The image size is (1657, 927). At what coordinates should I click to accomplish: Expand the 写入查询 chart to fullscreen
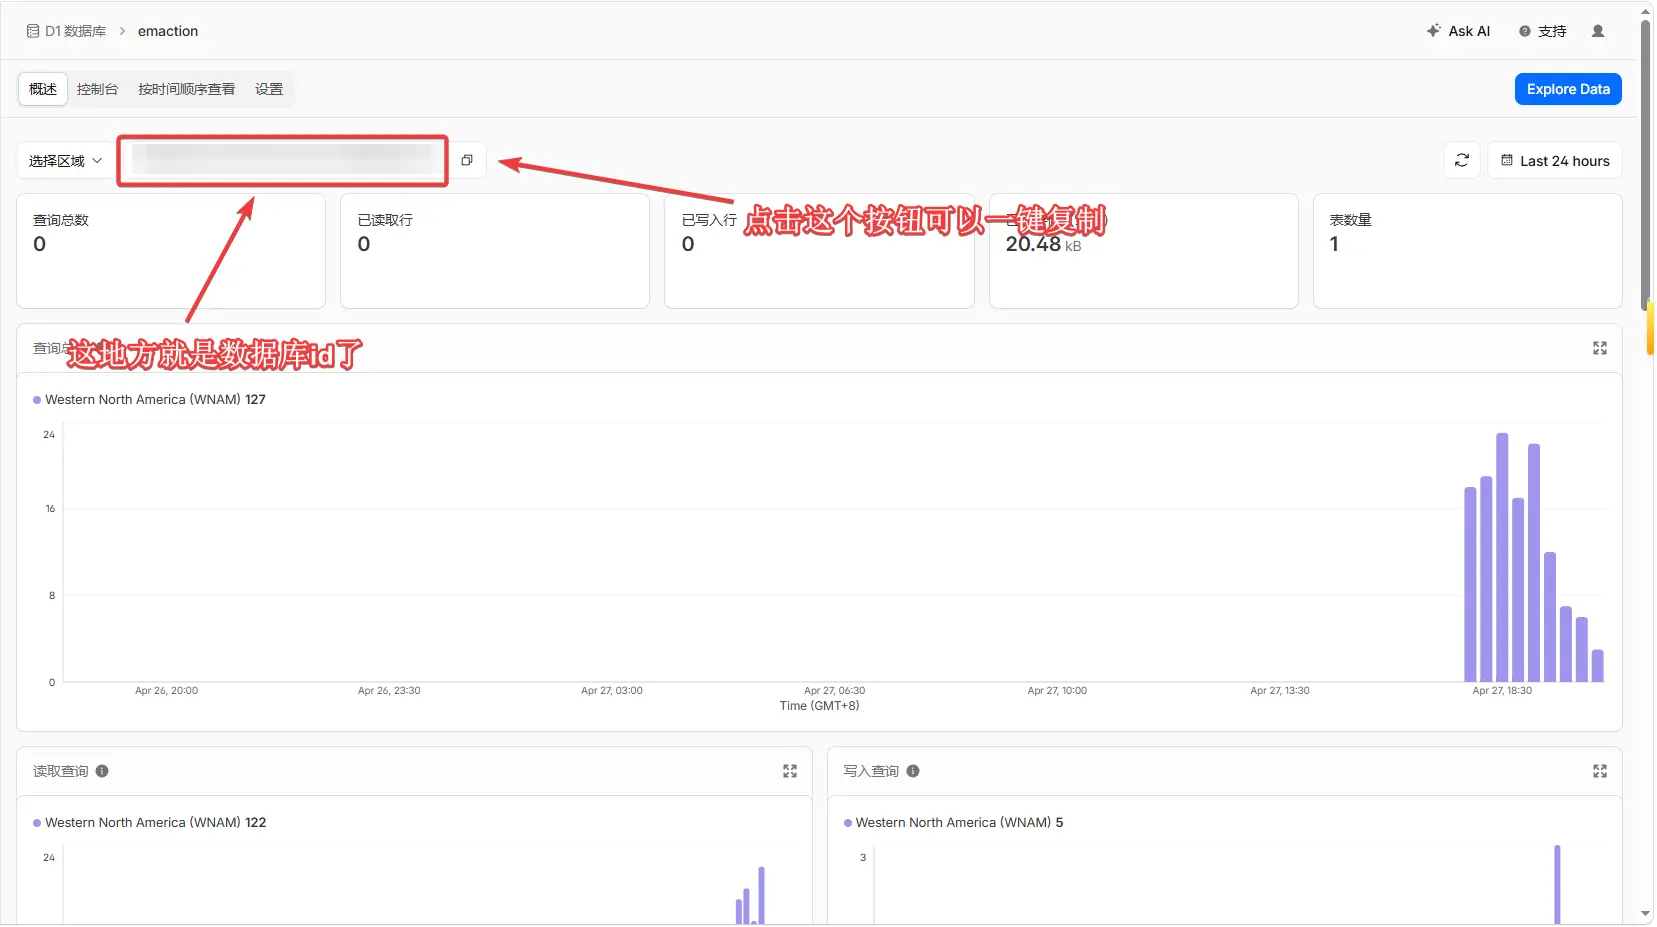click(x=1599, y=771)
